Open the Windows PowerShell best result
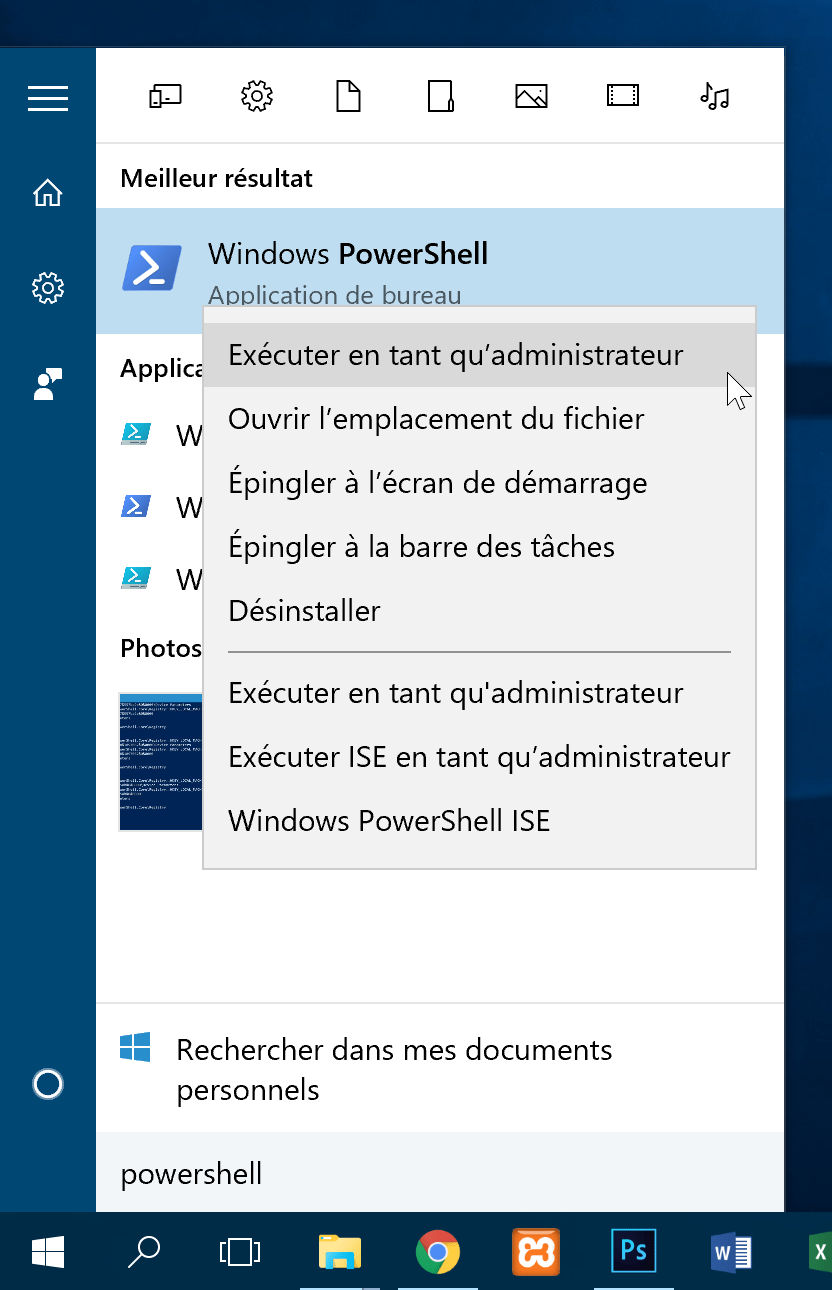The height and width of the screenshot is (1290, 832). [440, 270]
